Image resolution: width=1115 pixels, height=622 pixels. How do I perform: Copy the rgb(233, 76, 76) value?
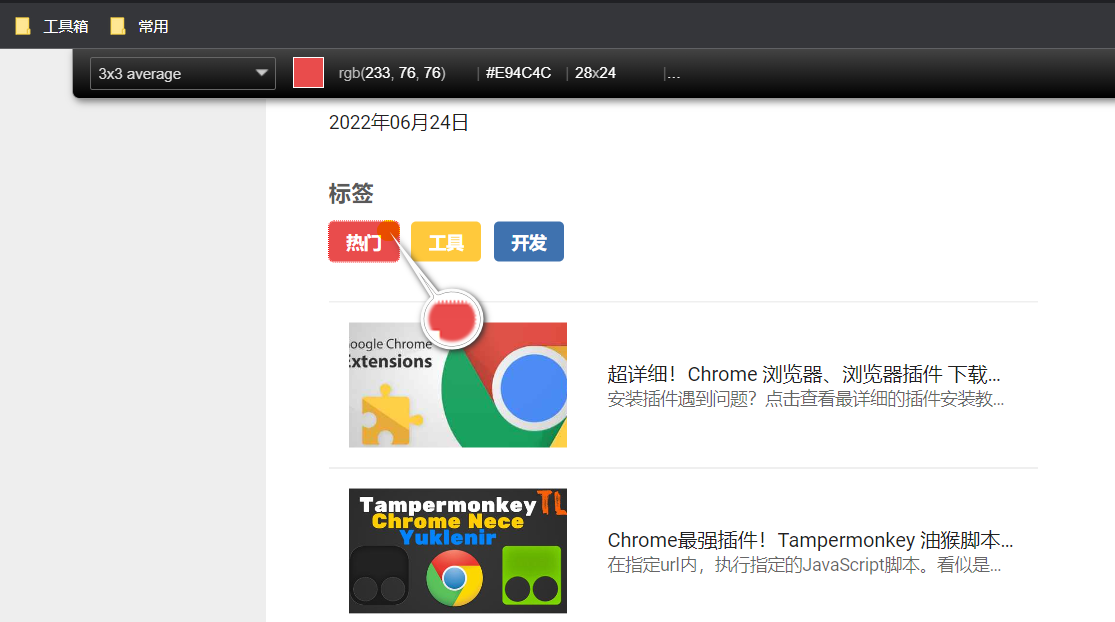pyautogui.click(x=392, y=73)
